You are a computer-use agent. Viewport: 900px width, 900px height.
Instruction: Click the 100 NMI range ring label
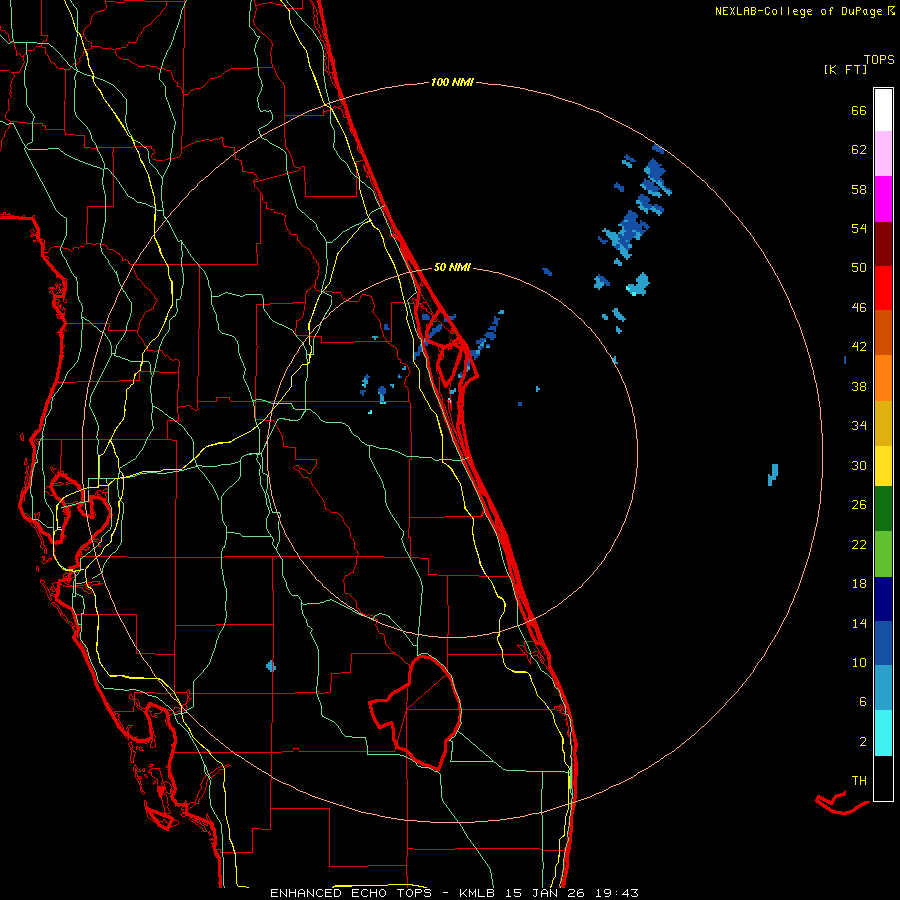point(452,82)
